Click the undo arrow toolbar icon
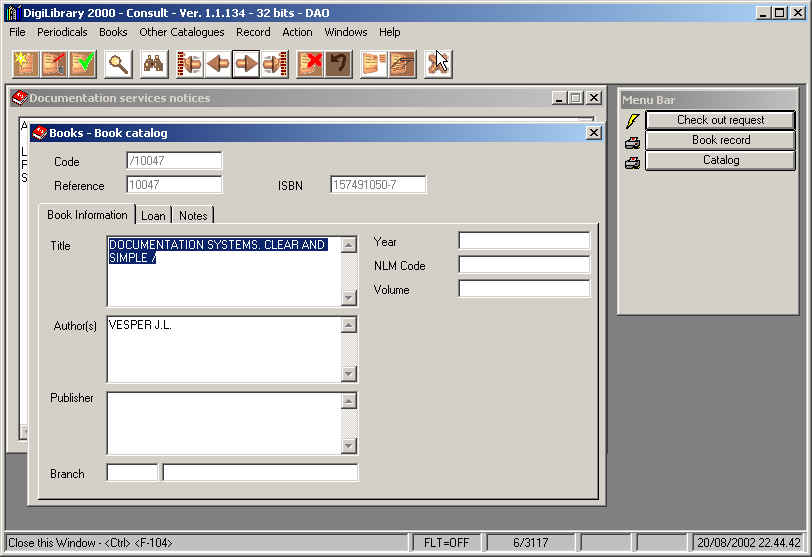Viewport: 812px width, 557px height. [x=338, y=64]
